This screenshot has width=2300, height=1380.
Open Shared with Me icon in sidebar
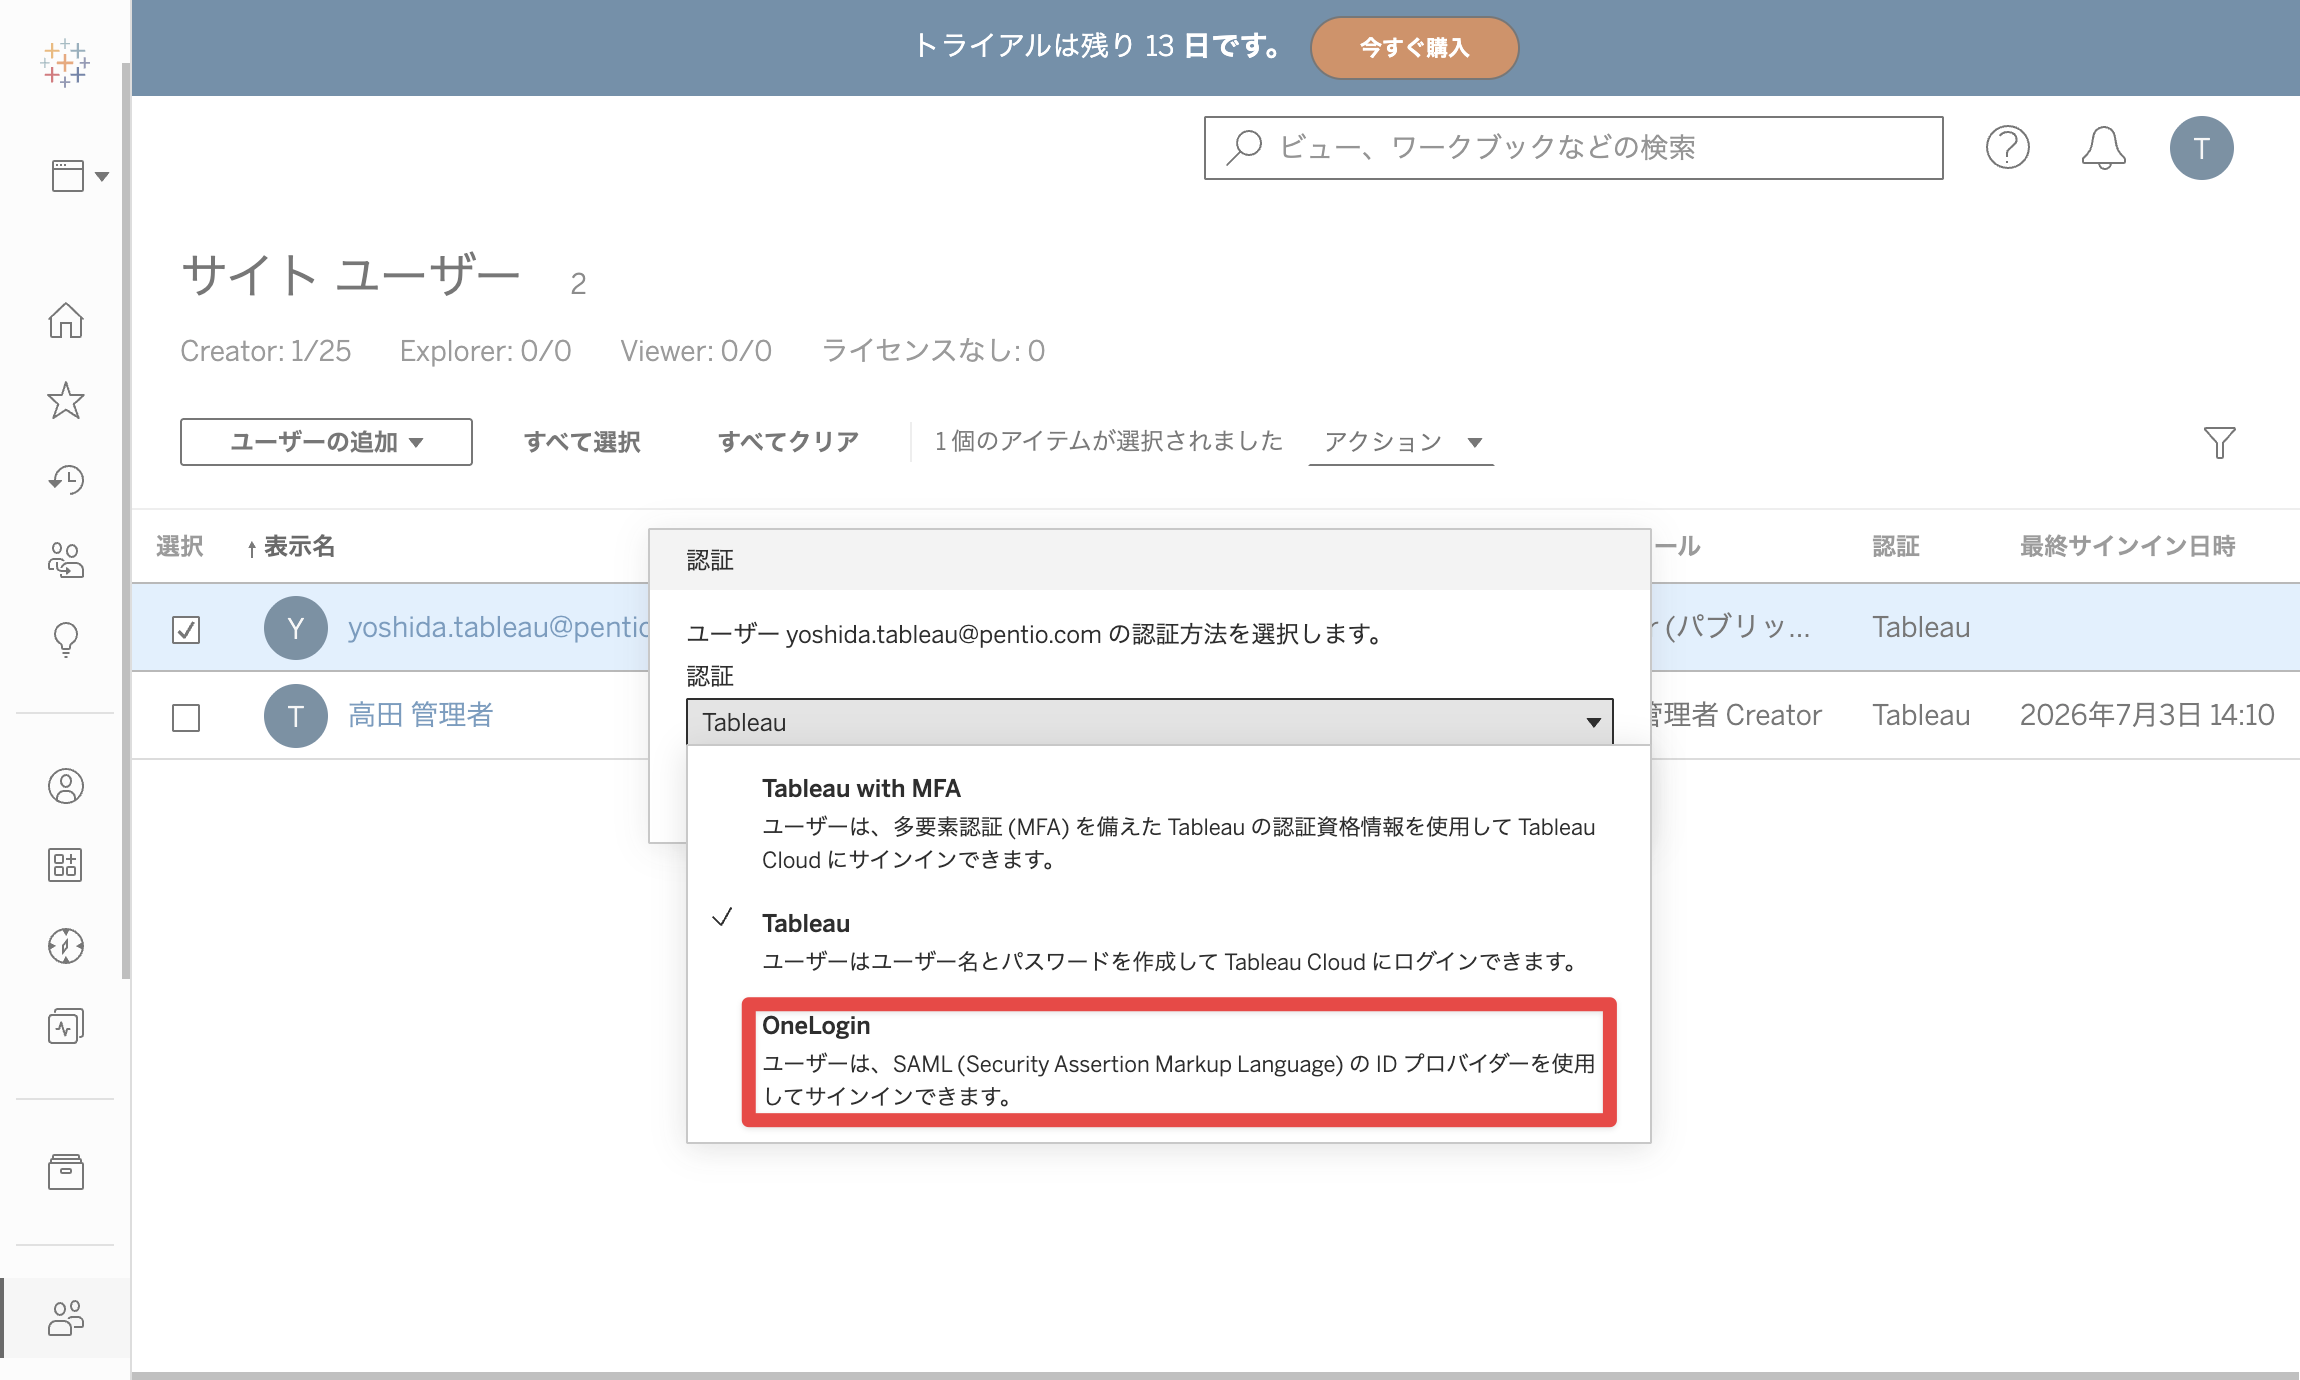pos(66,560)
